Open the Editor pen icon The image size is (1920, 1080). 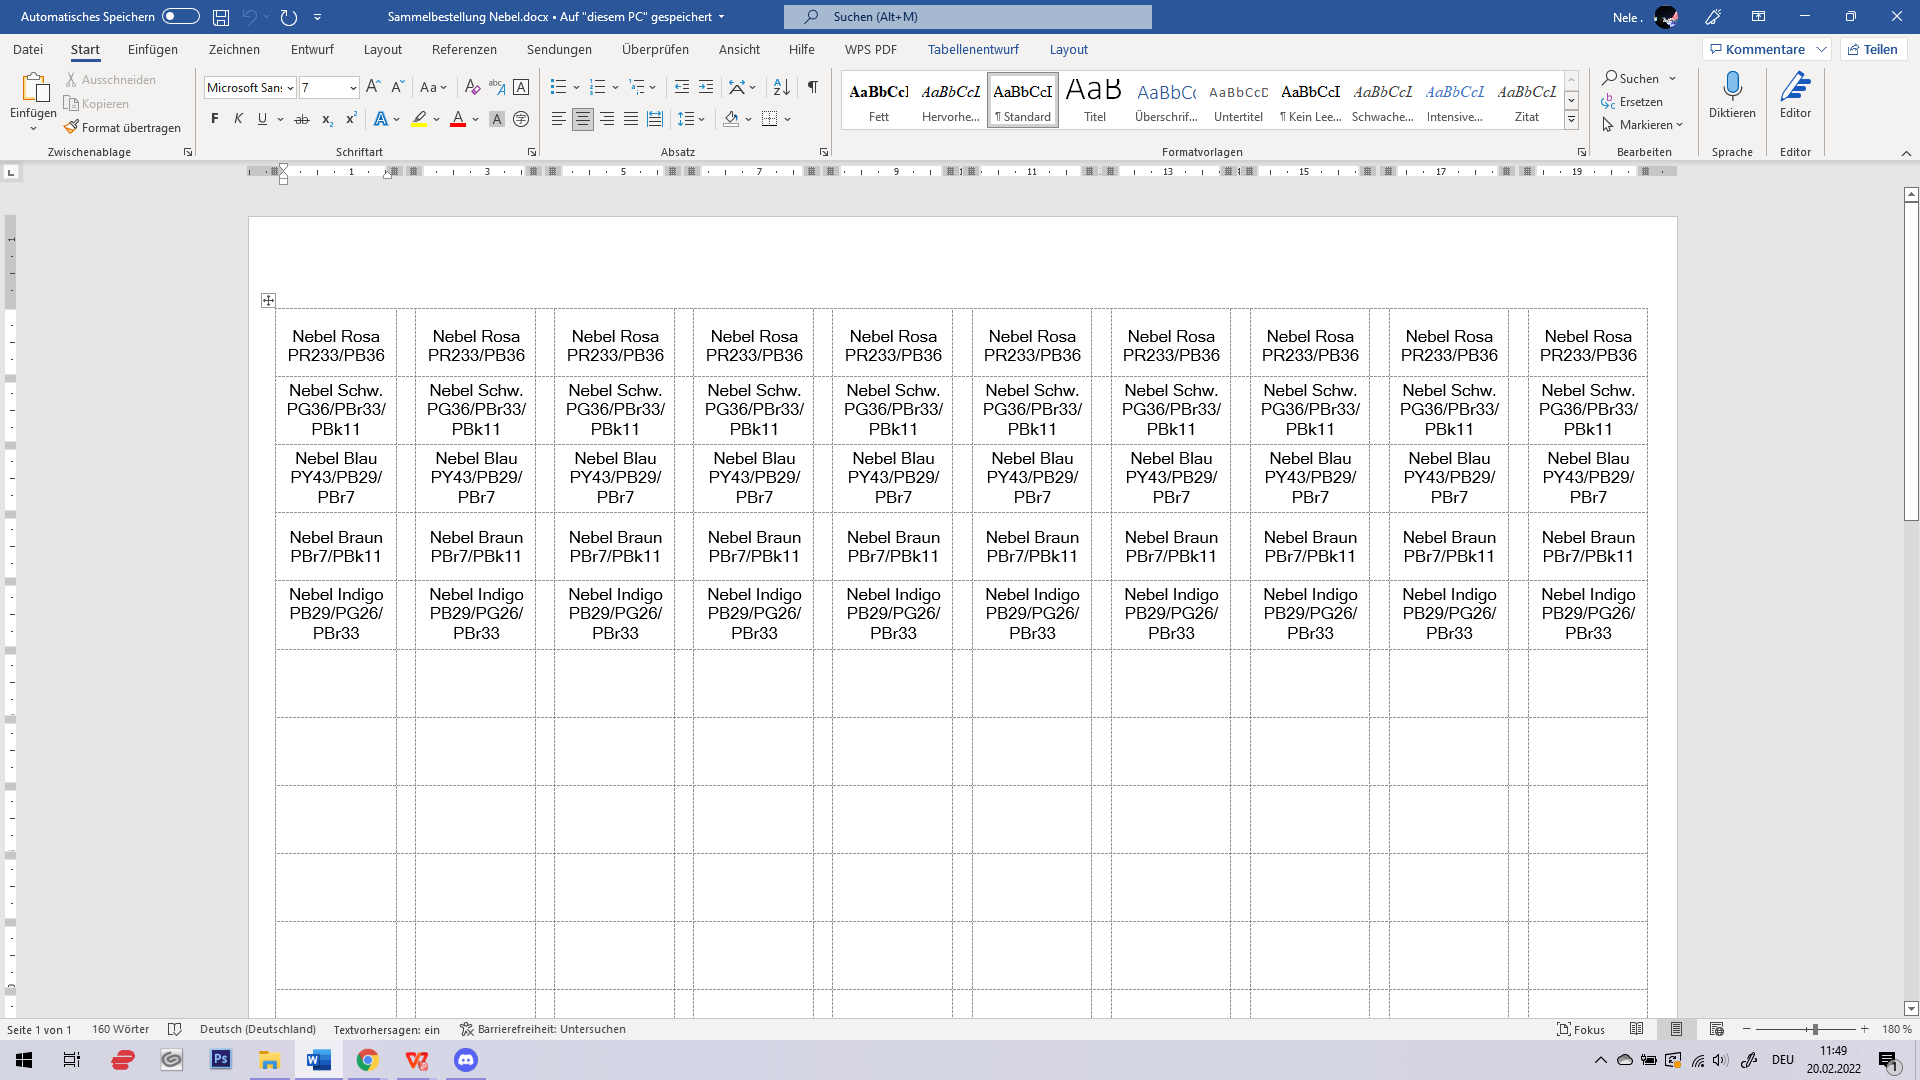pyautogui.click(x=1795, y=88)
